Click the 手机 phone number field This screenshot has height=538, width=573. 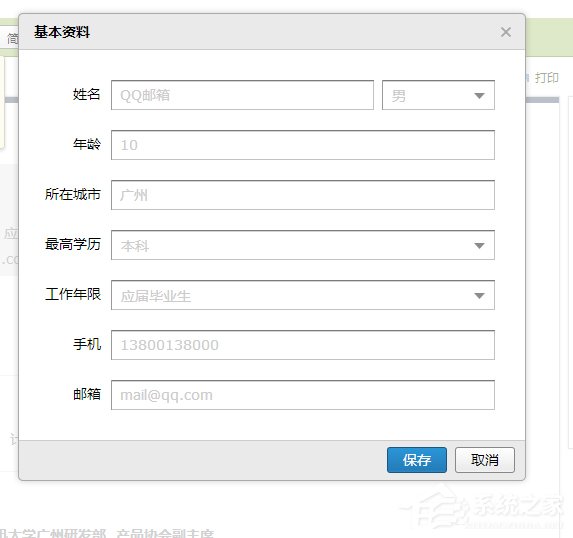click(303, 345)
